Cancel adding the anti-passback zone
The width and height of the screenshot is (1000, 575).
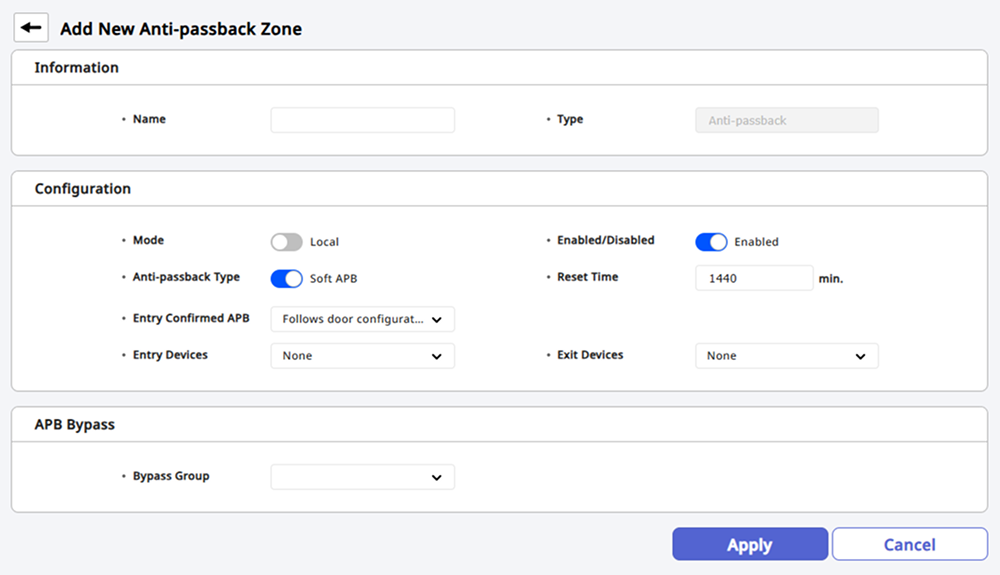(909, 545)
